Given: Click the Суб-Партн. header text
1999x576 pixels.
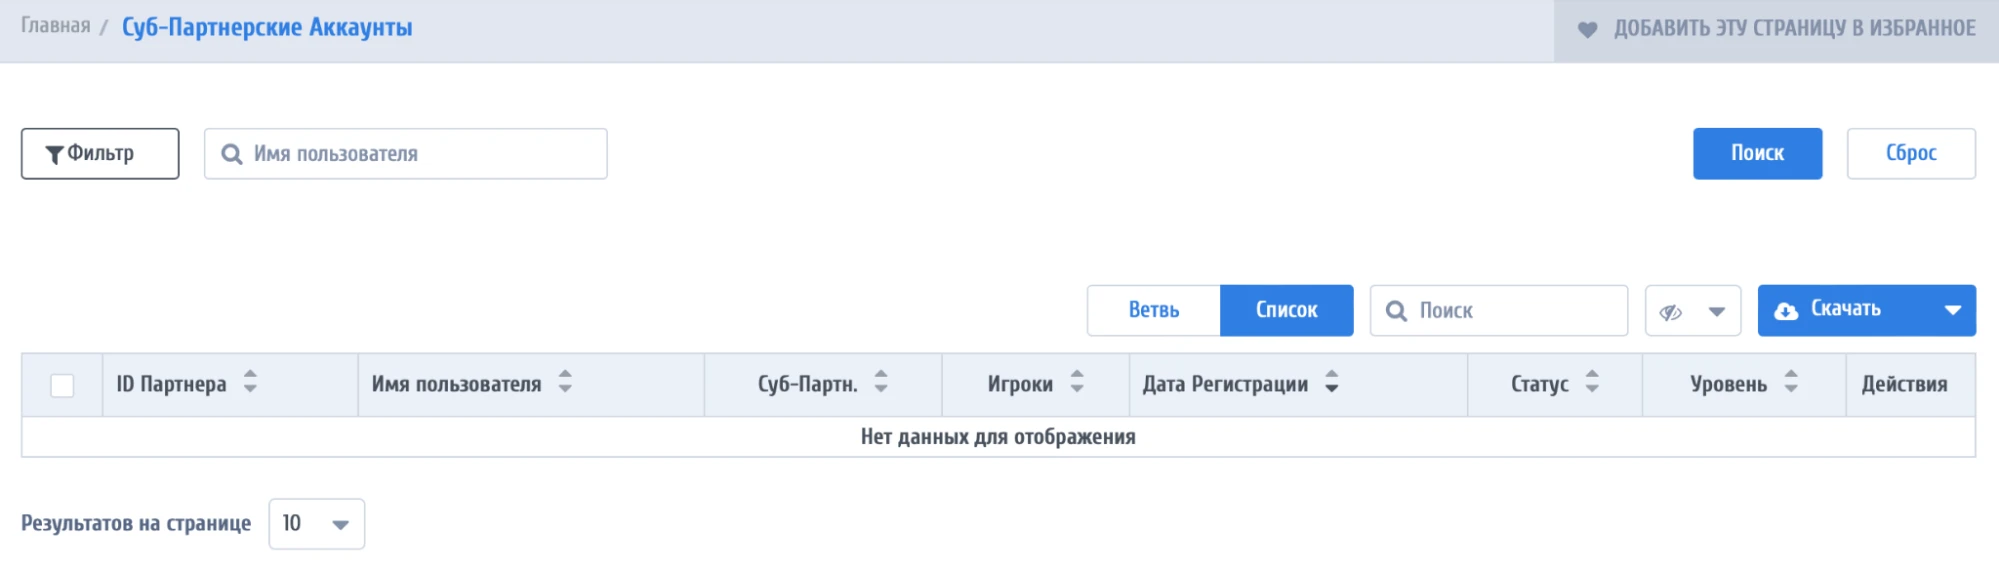Looking at the screenshot, I should [807, 384].
